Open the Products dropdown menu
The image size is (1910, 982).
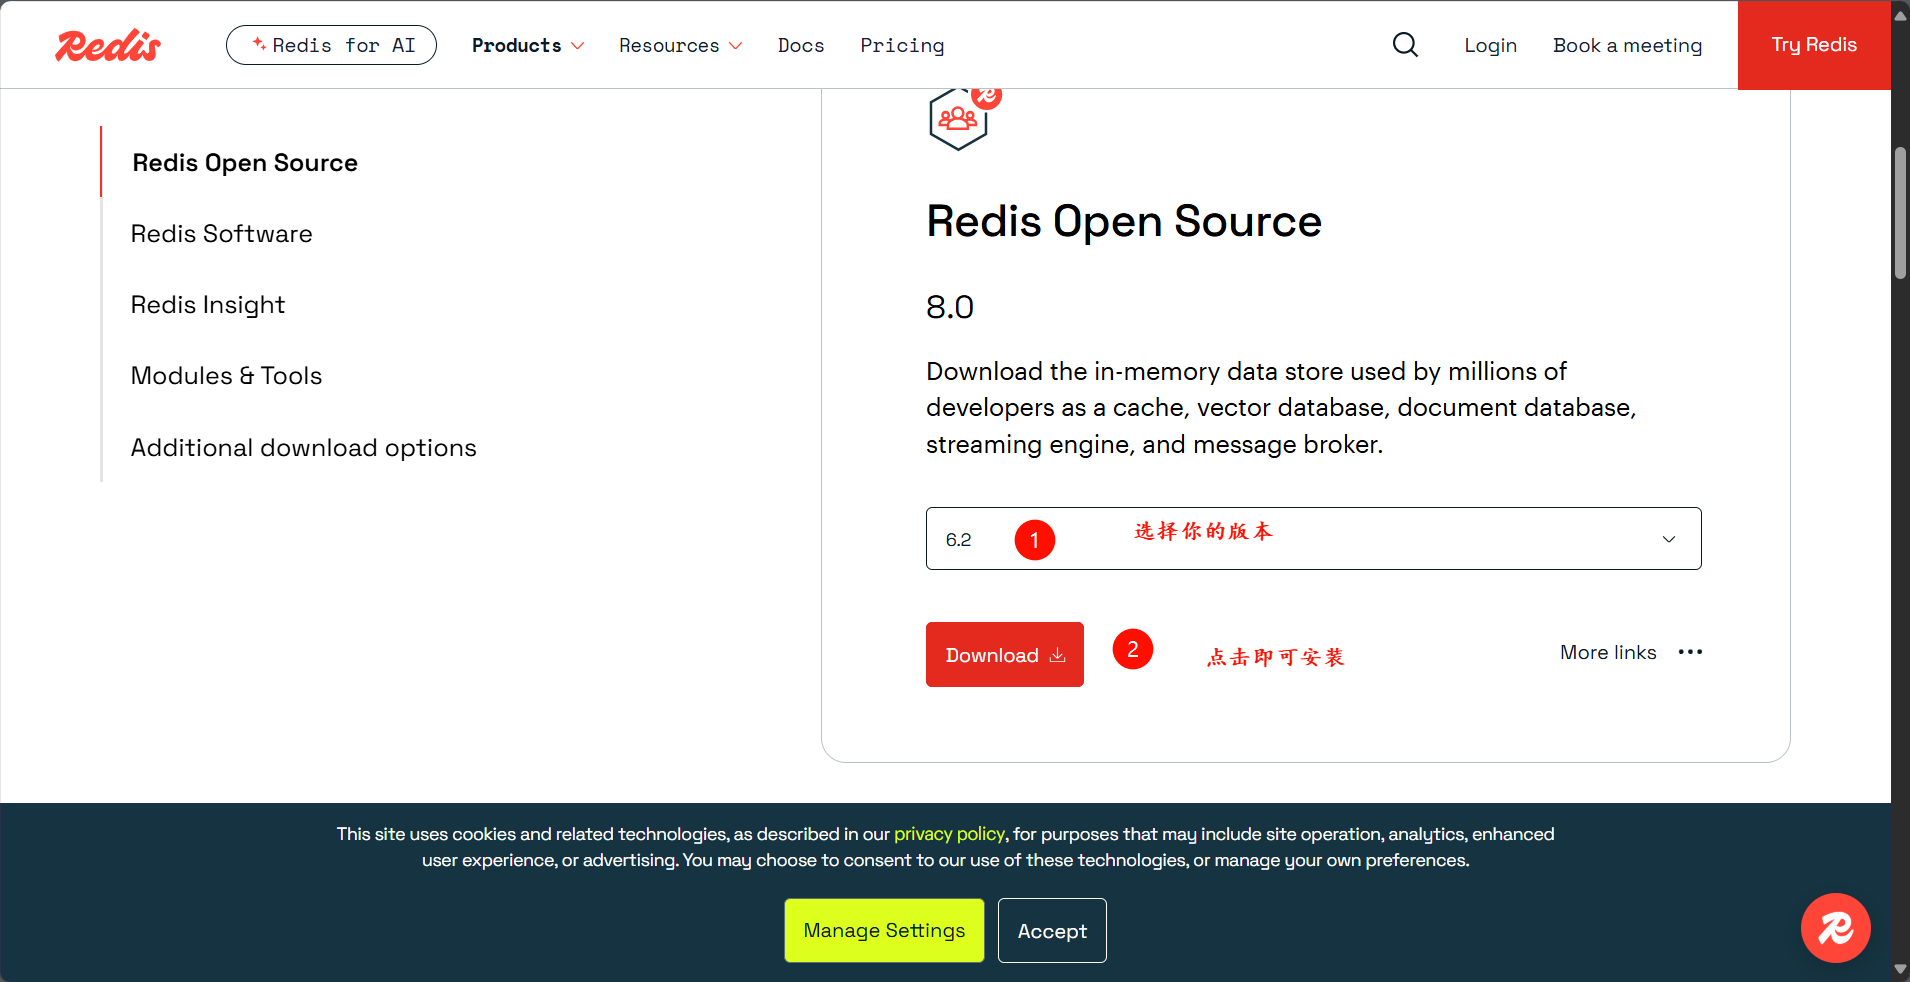click(x=527, y=45)
